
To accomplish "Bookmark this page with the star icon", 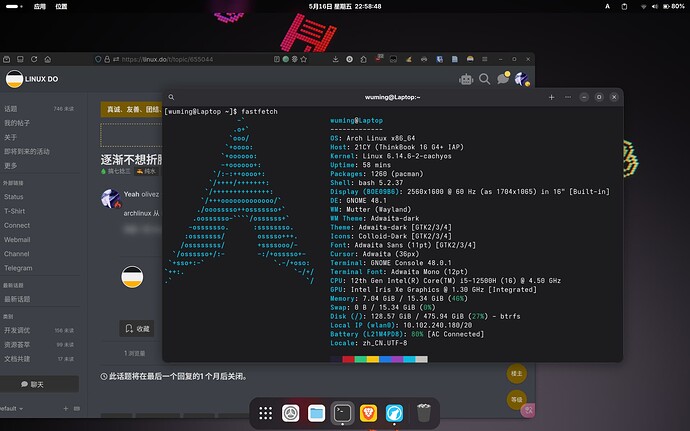I will (x=304, y=59).
